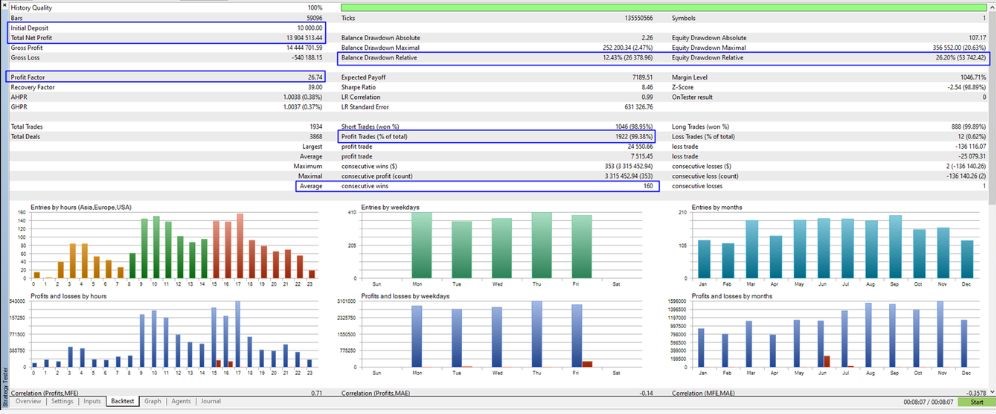Click the Correlation (MFE,MAE) label
The height and width of the screenshot is (414, 996).
point(703,394)
